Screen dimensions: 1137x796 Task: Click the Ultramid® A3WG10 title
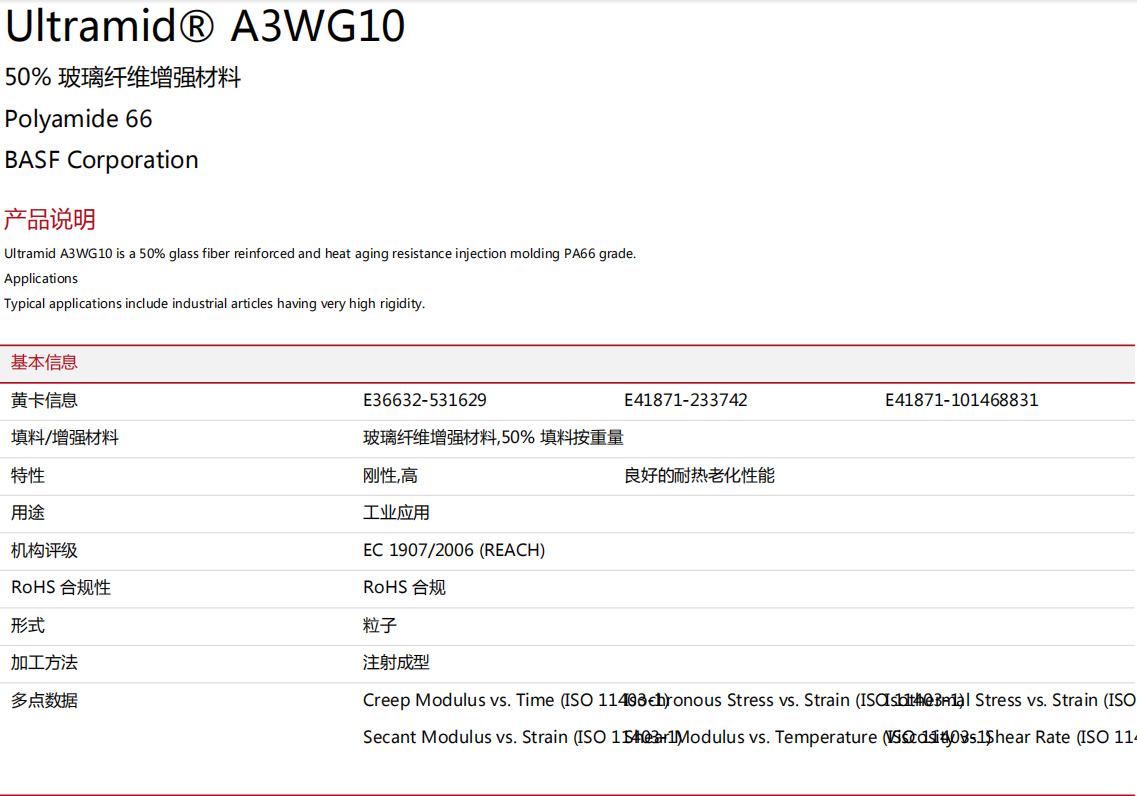(x=205, y=26)
